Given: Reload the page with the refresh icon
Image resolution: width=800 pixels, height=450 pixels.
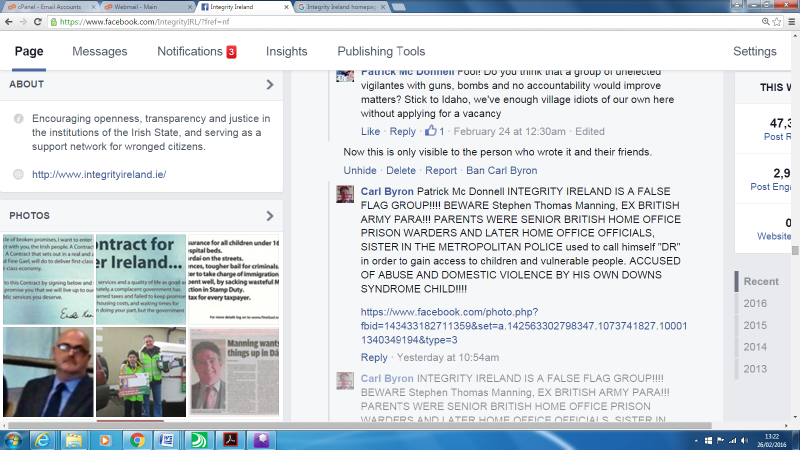Looking at the screenshot, I should (38, 22).
